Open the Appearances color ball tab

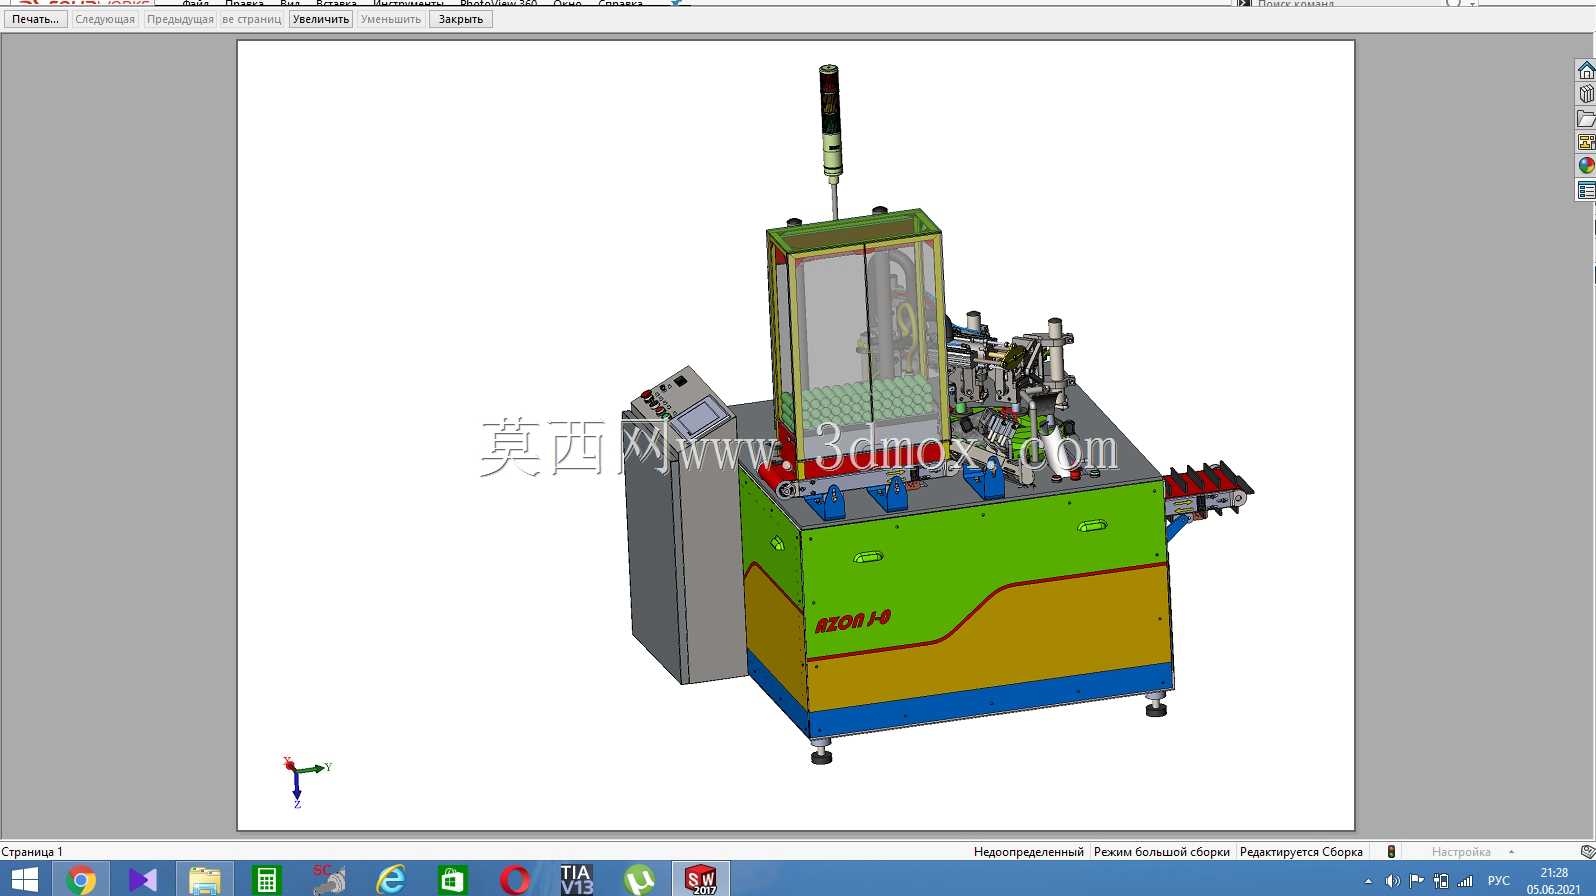coord(1586,166)
